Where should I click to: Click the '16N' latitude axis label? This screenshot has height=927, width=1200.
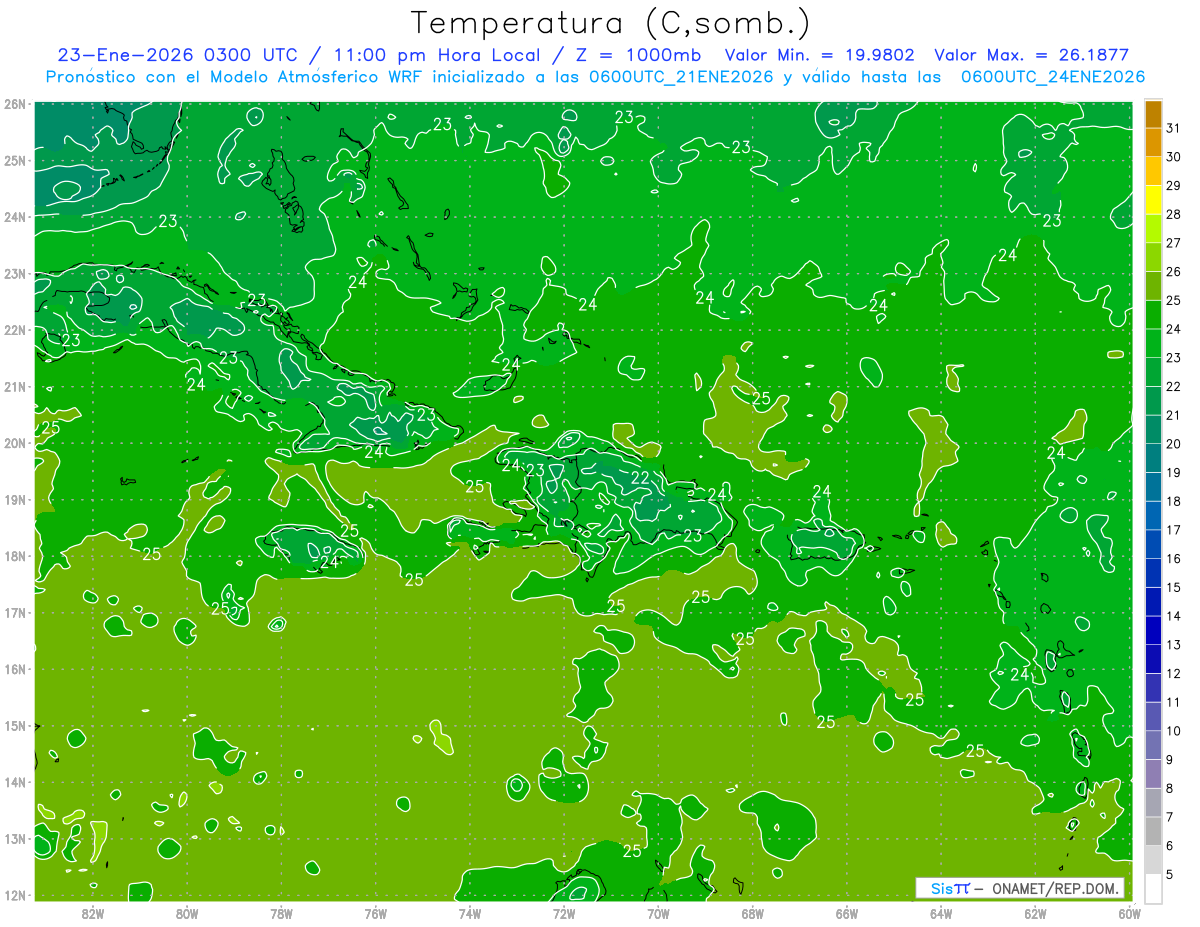pyautogui.click(x=14, y=669)
